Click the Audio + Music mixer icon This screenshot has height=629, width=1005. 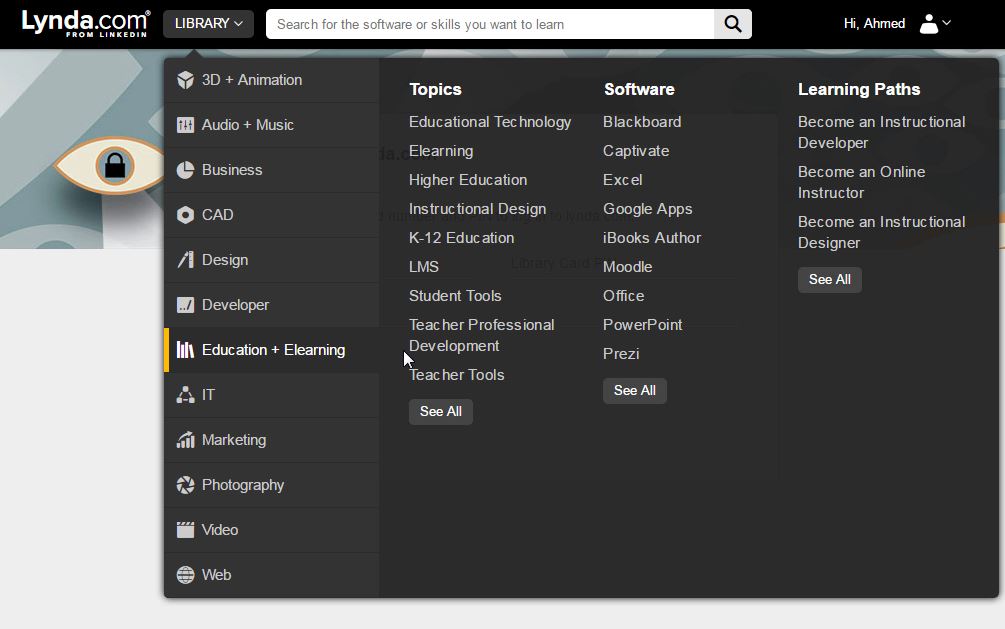[185, 125]
